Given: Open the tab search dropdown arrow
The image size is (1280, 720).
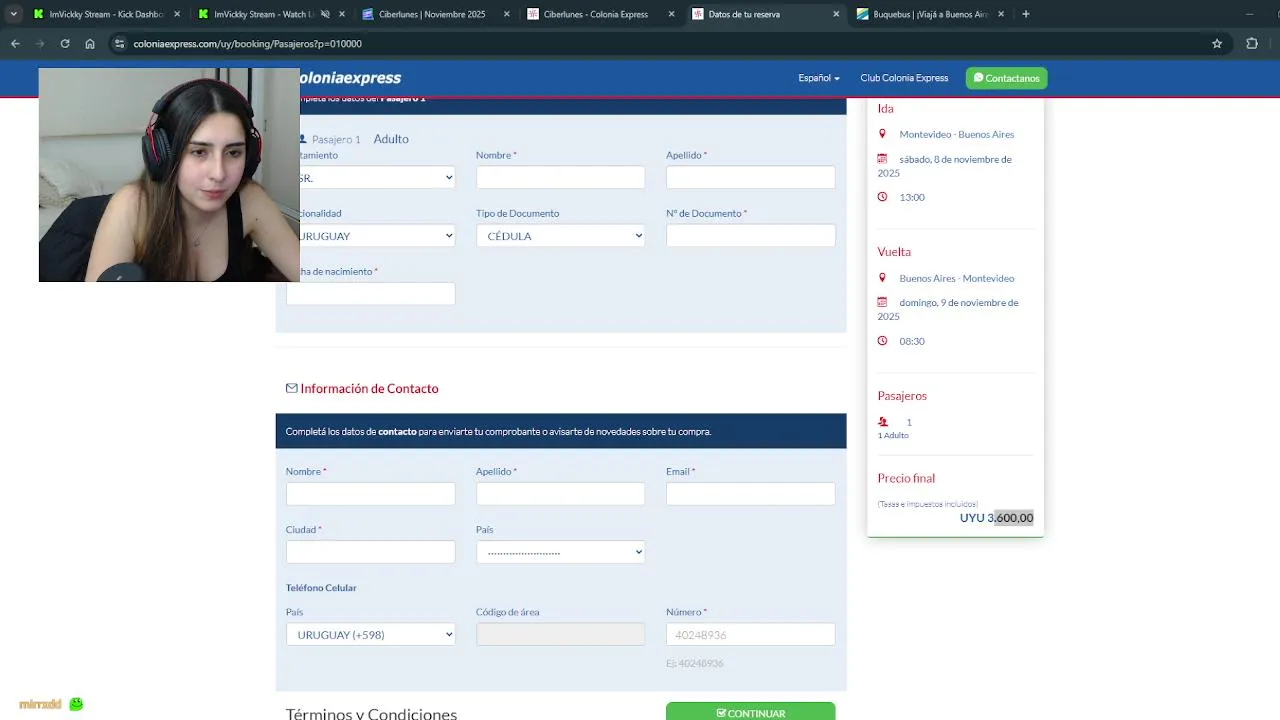Looking at the screenshot, I should (x=13, y=14).
